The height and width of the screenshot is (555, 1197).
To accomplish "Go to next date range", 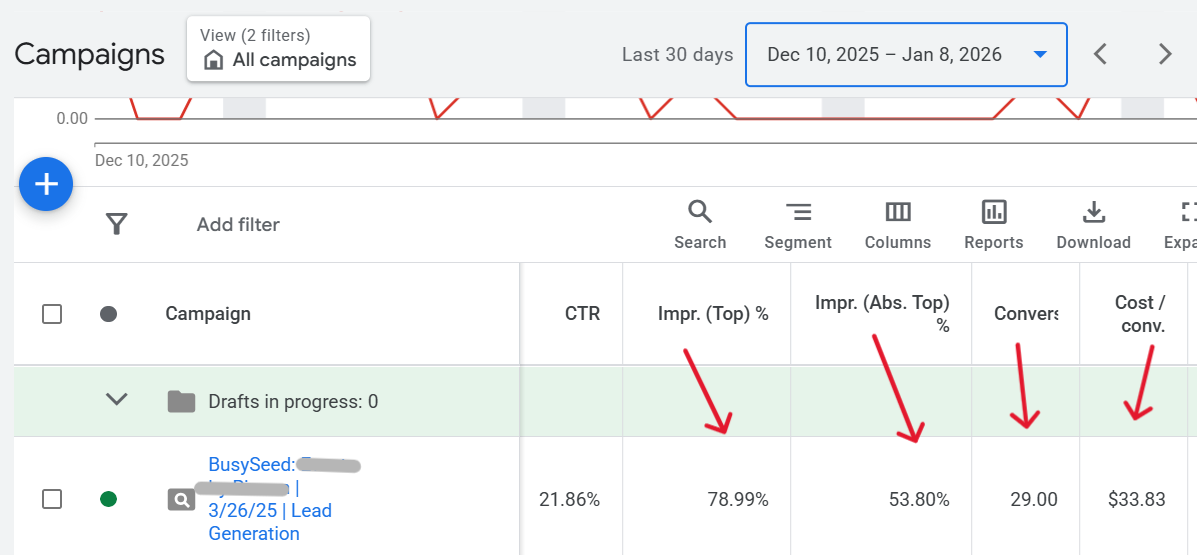I will pyautogui.click(x=1165, y=54).
